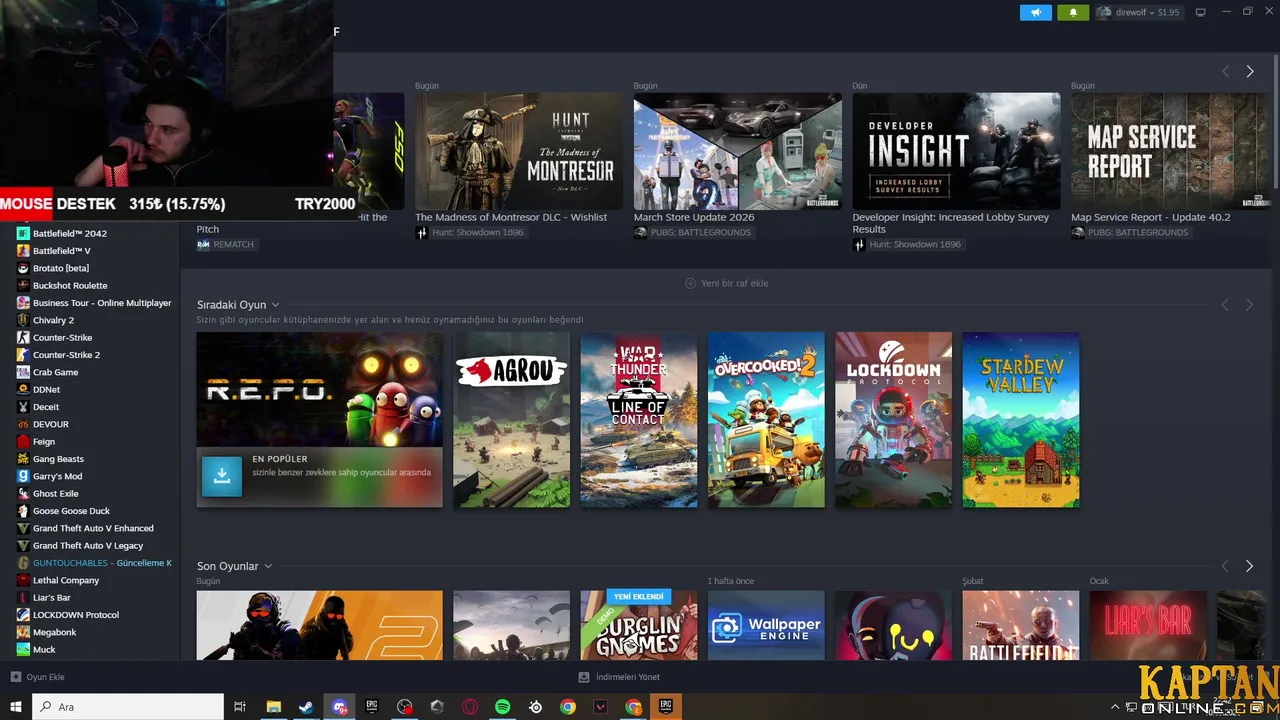This screenshot has width=1280, height=720.
Task: Select Grand Theft Auto V Enhanced
Action: 93,528
